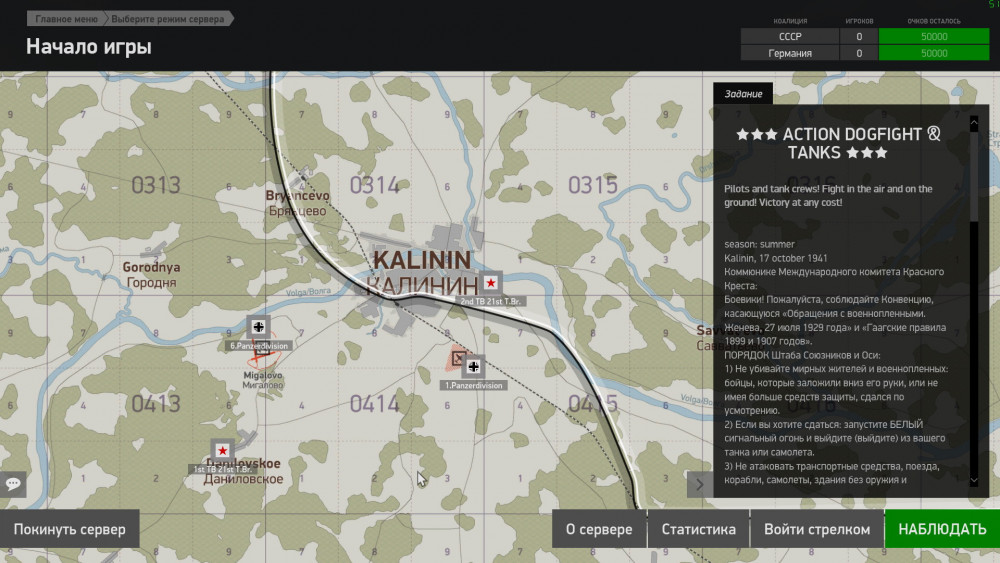
Task: Click grid square label 0314
Action: 374,186
